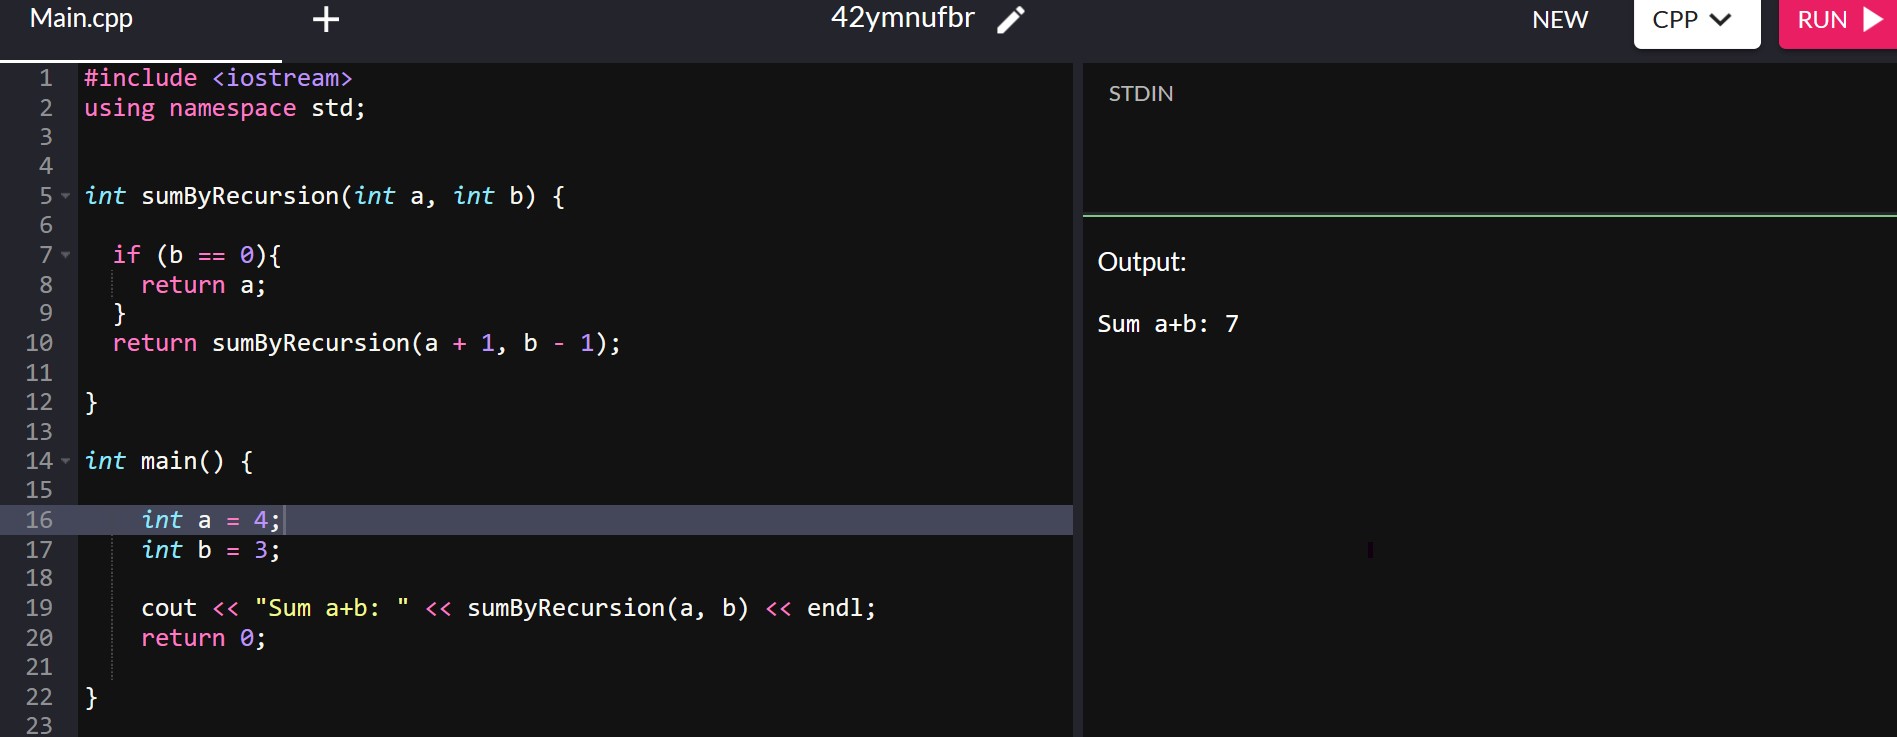1897x737 pixels.
Task: Collapse the main function fold arrow
Action: [66, 461]
